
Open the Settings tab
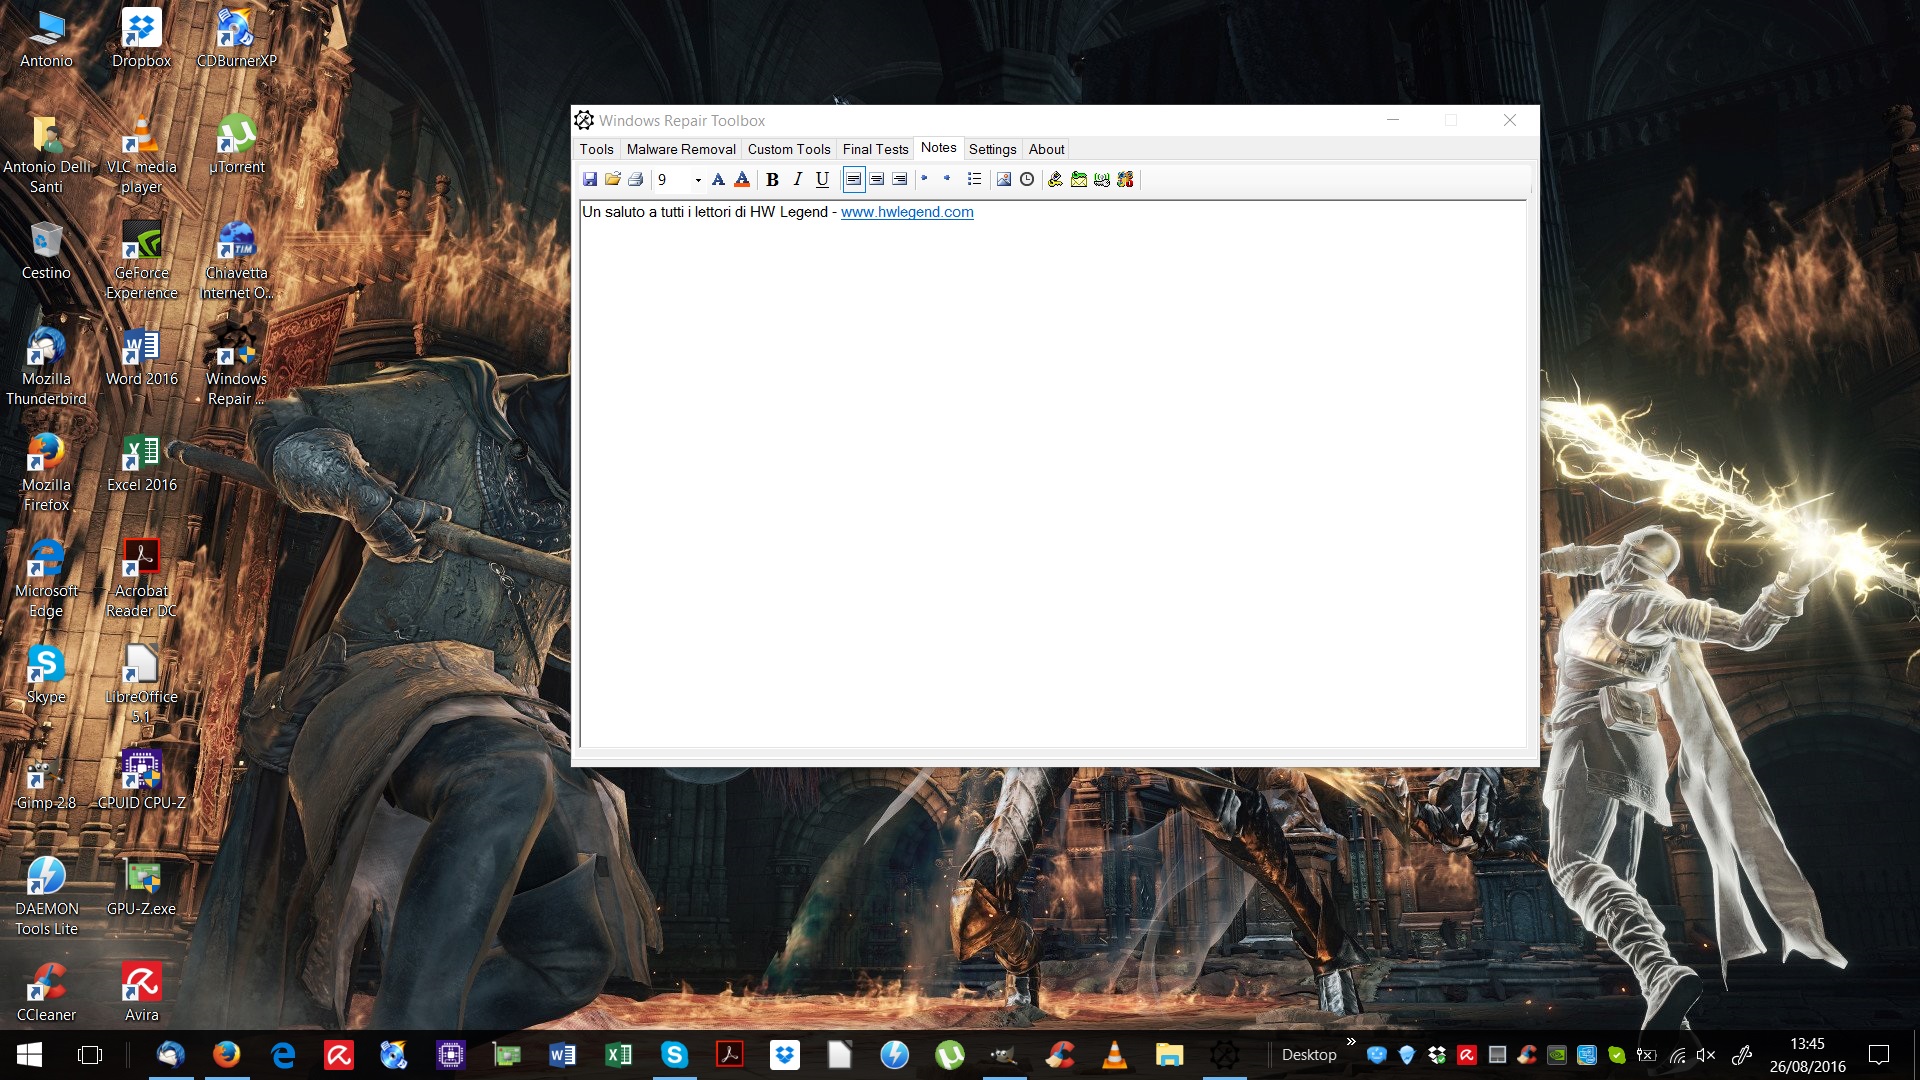pos(993,149)
